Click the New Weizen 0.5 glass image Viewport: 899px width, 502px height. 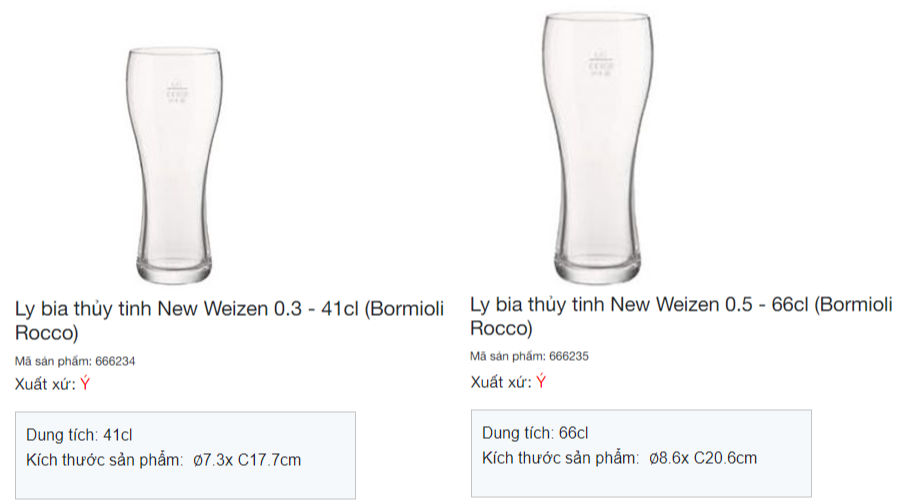(597, 150)
